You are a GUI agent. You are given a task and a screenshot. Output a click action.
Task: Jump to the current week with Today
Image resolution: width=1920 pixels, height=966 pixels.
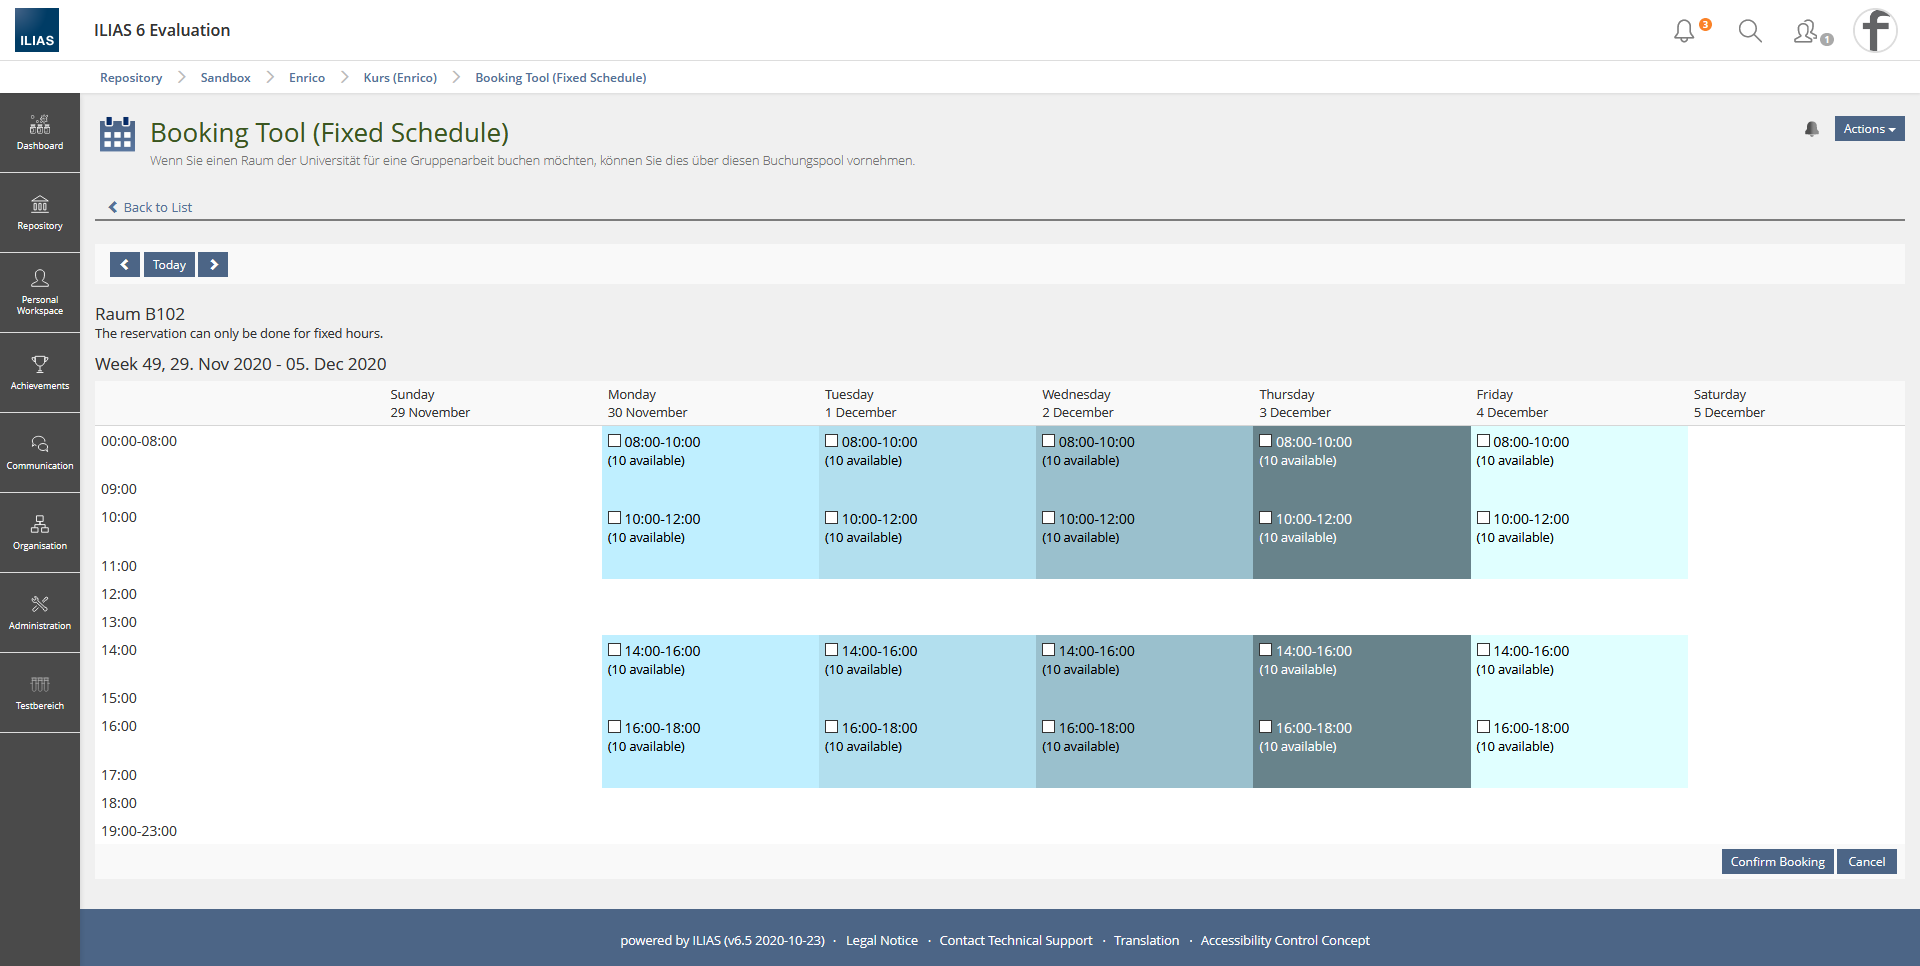point(169,264)
